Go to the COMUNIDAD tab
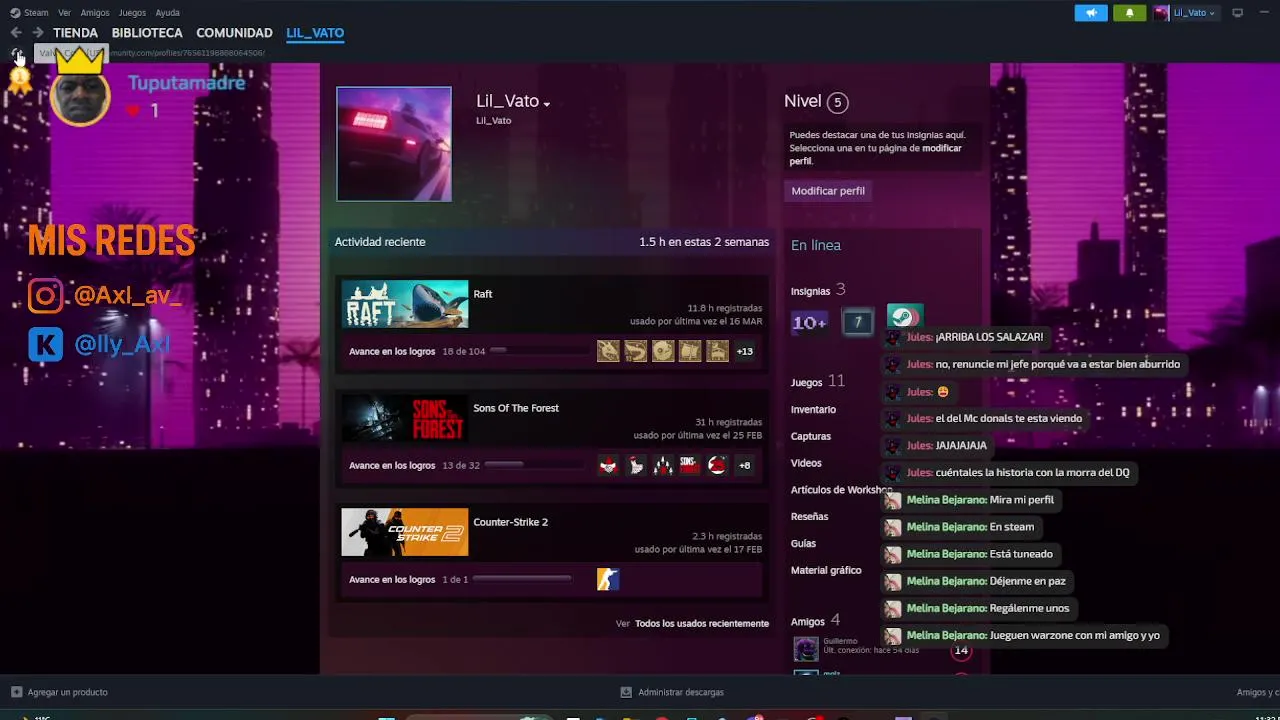This screenshot has height=720, width=1280. click(x=234, y=33)
